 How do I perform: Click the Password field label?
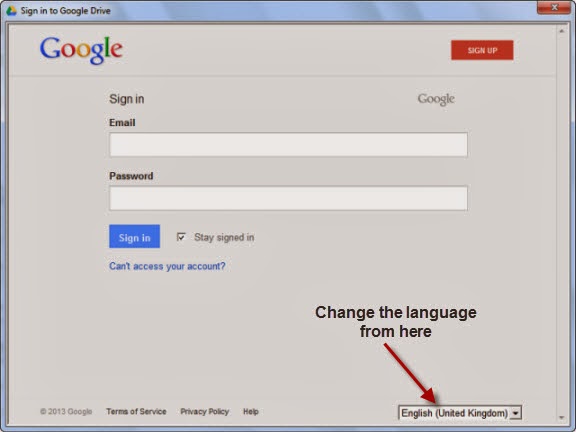point(131,176)
